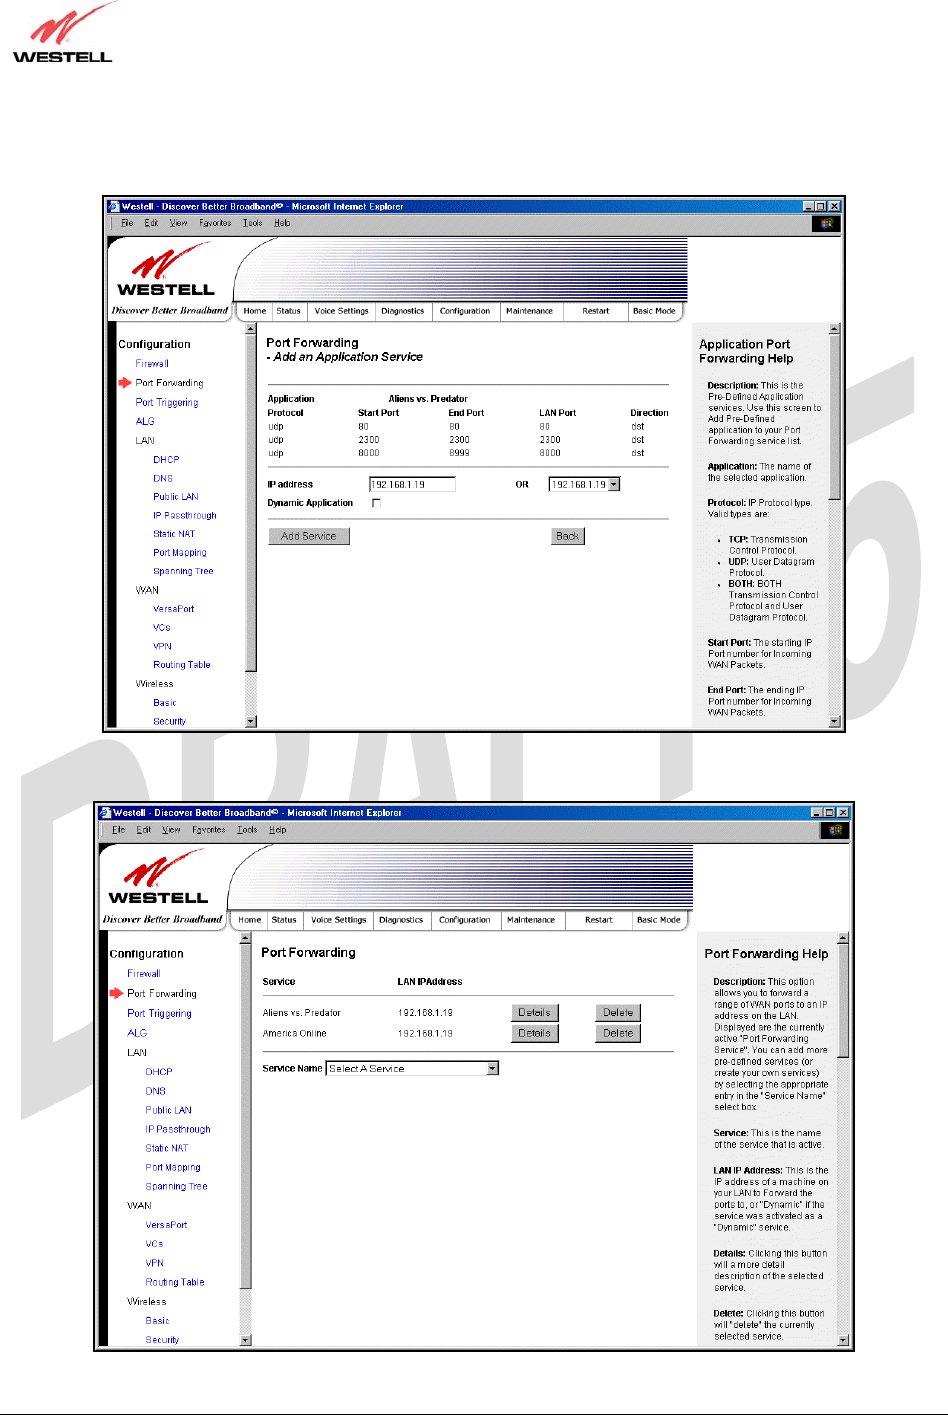Open Details for Aliens vs. Predator
This screenshot has height=1415, width=948.
535,1013
